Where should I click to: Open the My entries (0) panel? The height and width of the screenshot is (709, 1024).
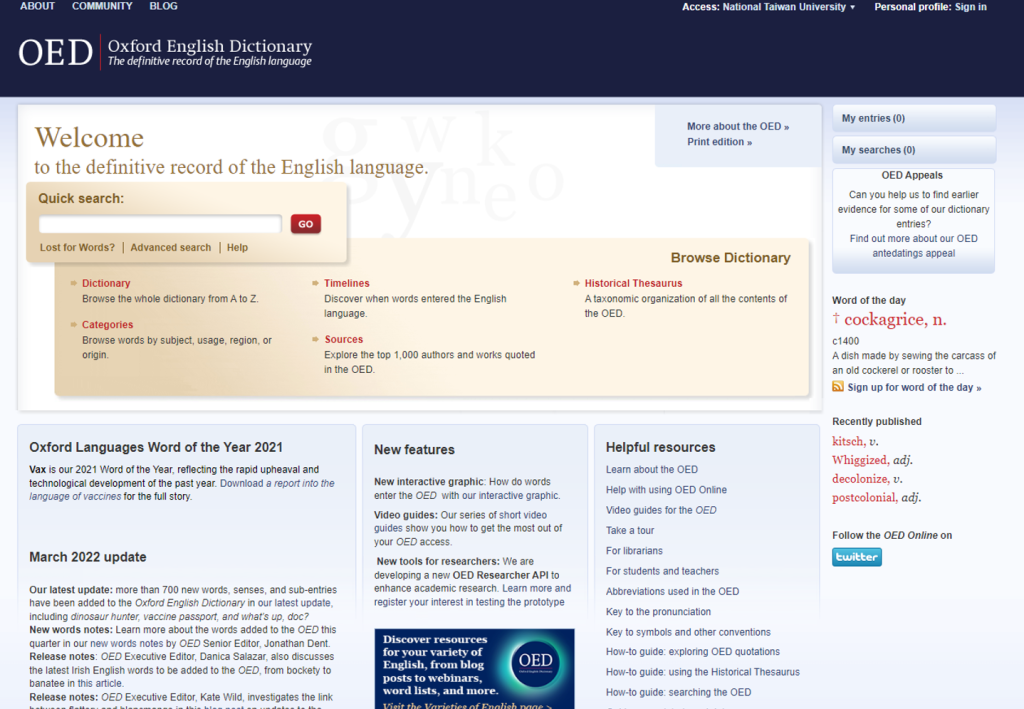coord(914,118)
